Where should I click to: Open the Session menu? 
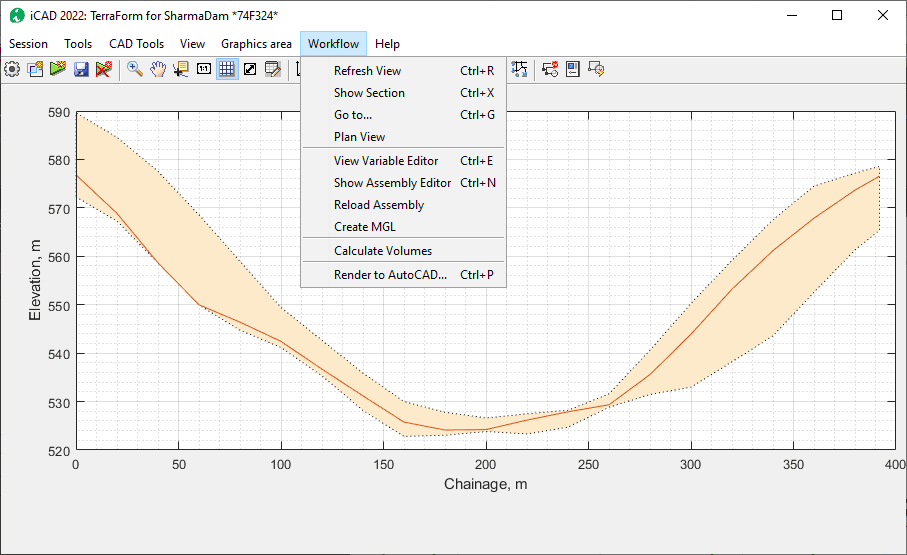[28, 44]
